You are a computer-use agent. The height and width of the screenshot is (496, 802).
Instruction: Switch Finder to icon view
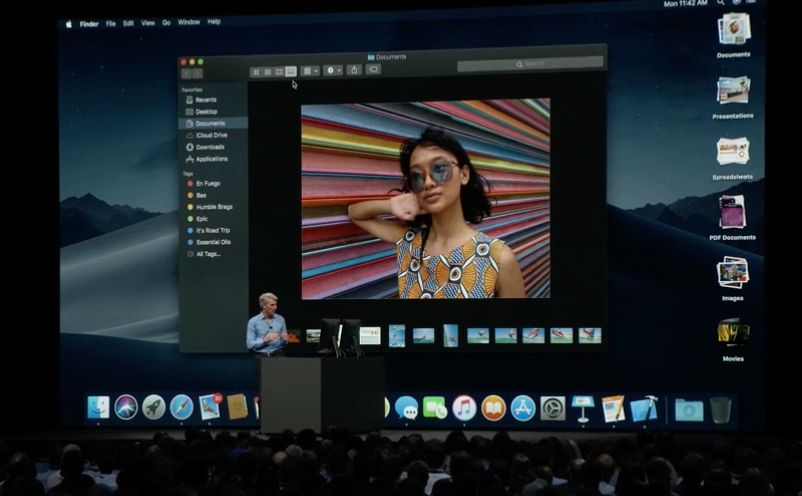(256, 72)
